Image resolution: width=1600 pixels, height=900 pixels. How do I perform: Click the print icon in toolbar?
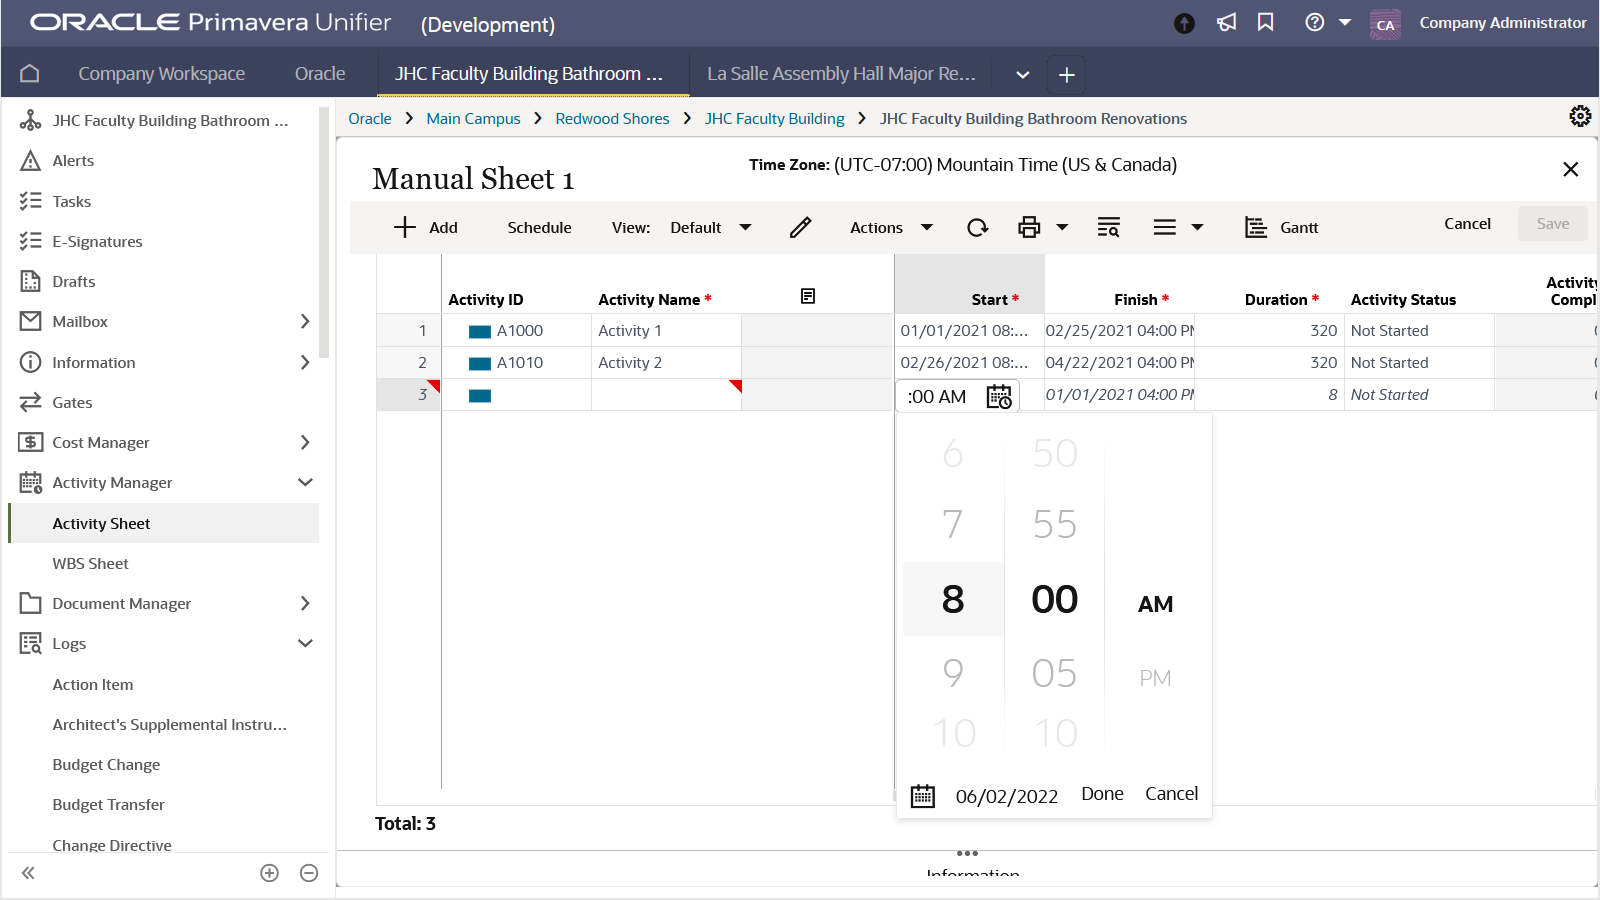coord(1029,227)
